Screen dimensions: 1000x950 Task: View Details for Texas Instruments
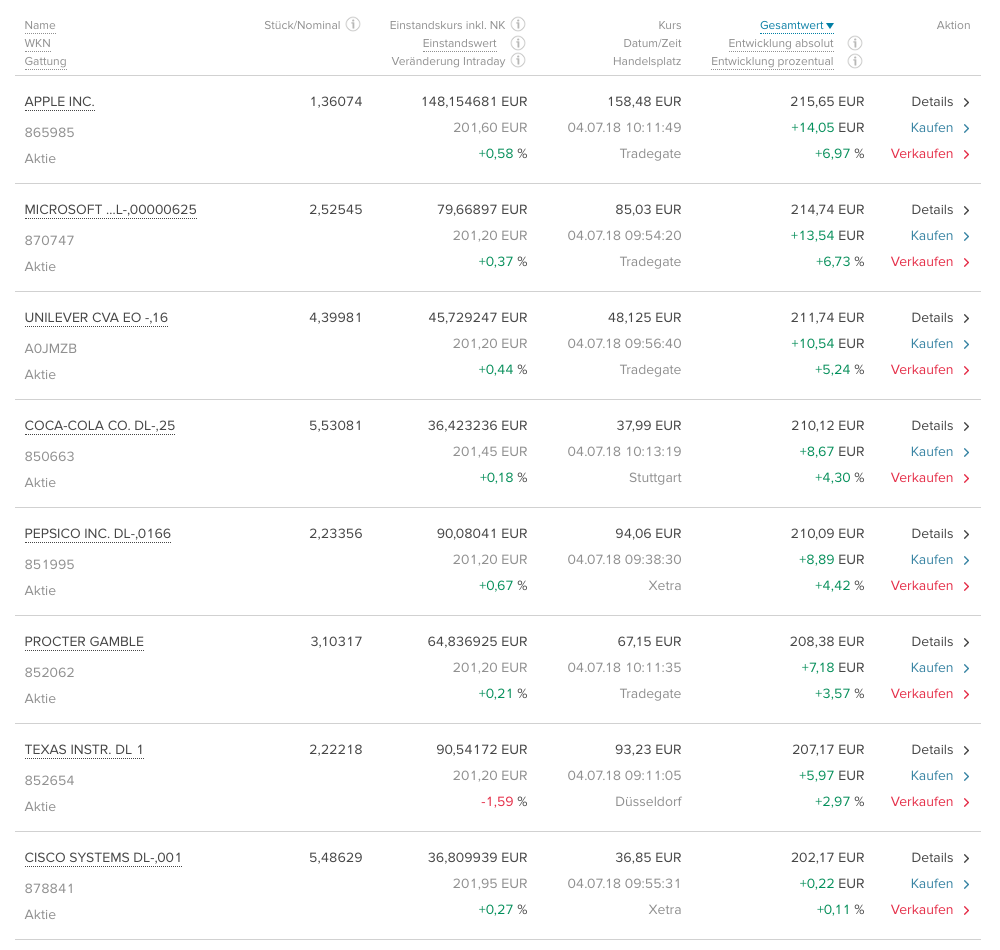(x=941, y=750)
